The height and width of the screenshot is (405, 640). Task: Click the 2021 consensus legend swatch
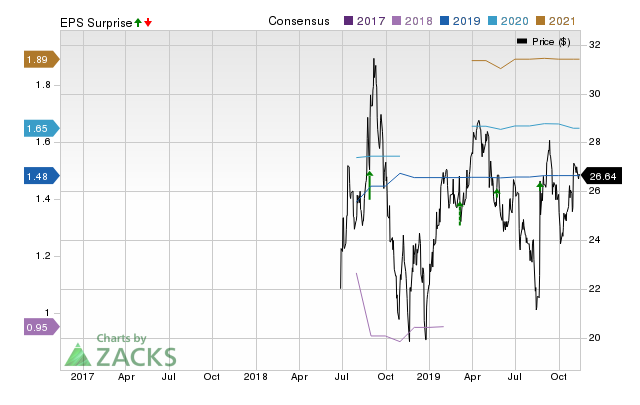[540, 21]
